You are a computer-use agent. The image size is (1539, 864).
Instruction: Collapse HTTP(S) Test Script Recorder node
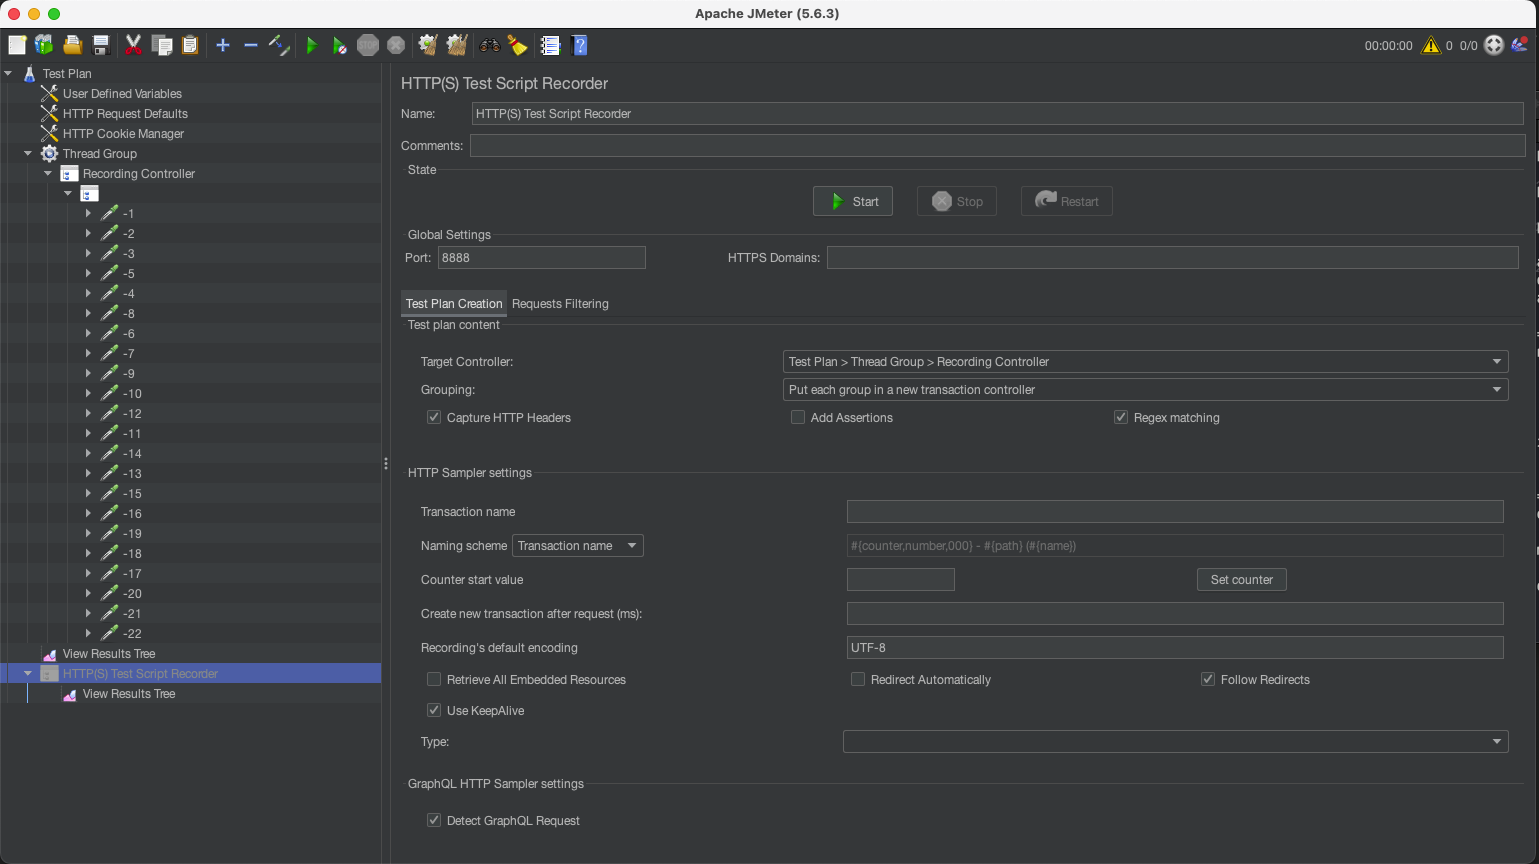28,673
